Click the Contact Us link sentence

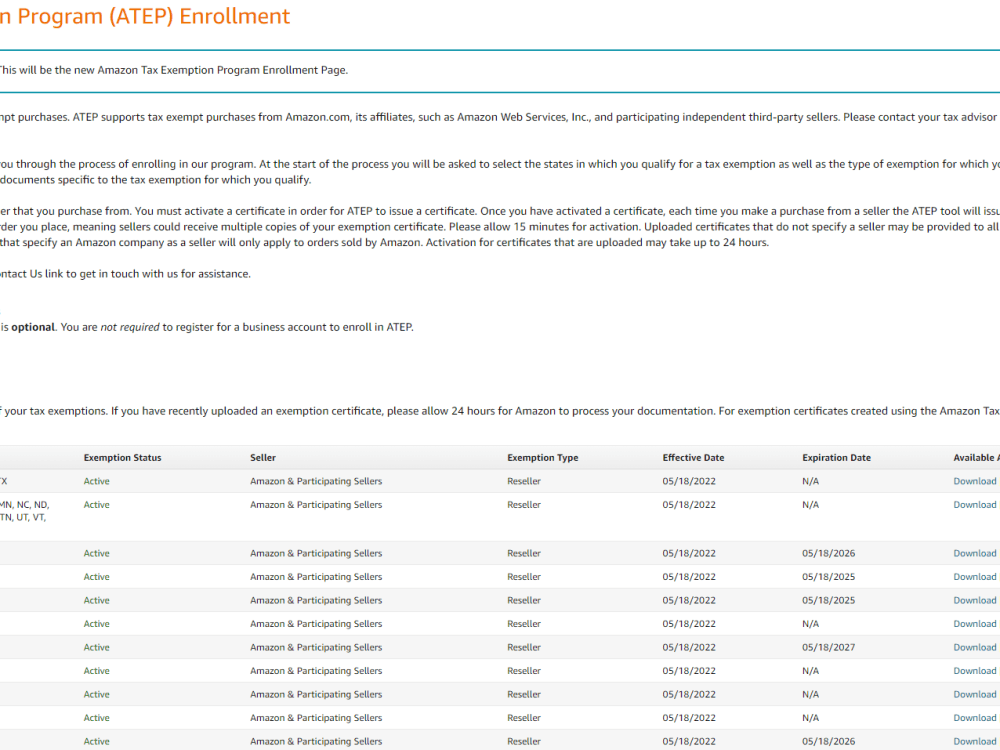tap(125, 274)
